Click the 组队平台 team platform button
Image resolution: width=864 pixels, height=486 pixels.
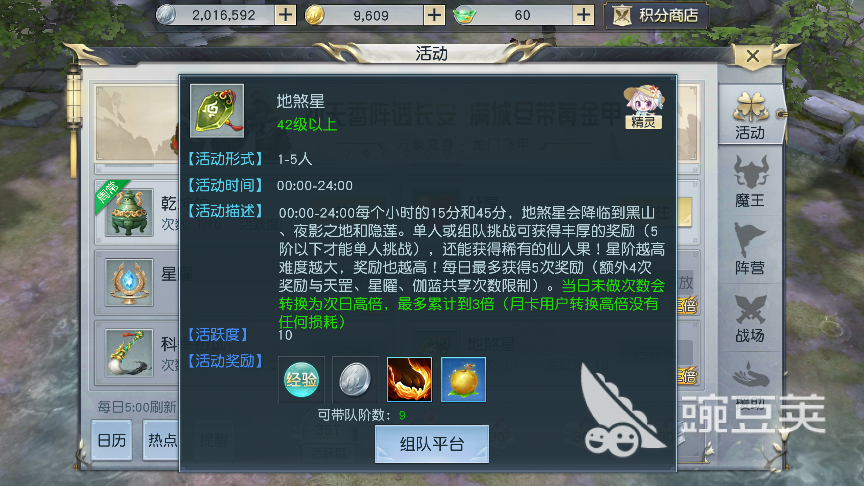click(432, 444)
